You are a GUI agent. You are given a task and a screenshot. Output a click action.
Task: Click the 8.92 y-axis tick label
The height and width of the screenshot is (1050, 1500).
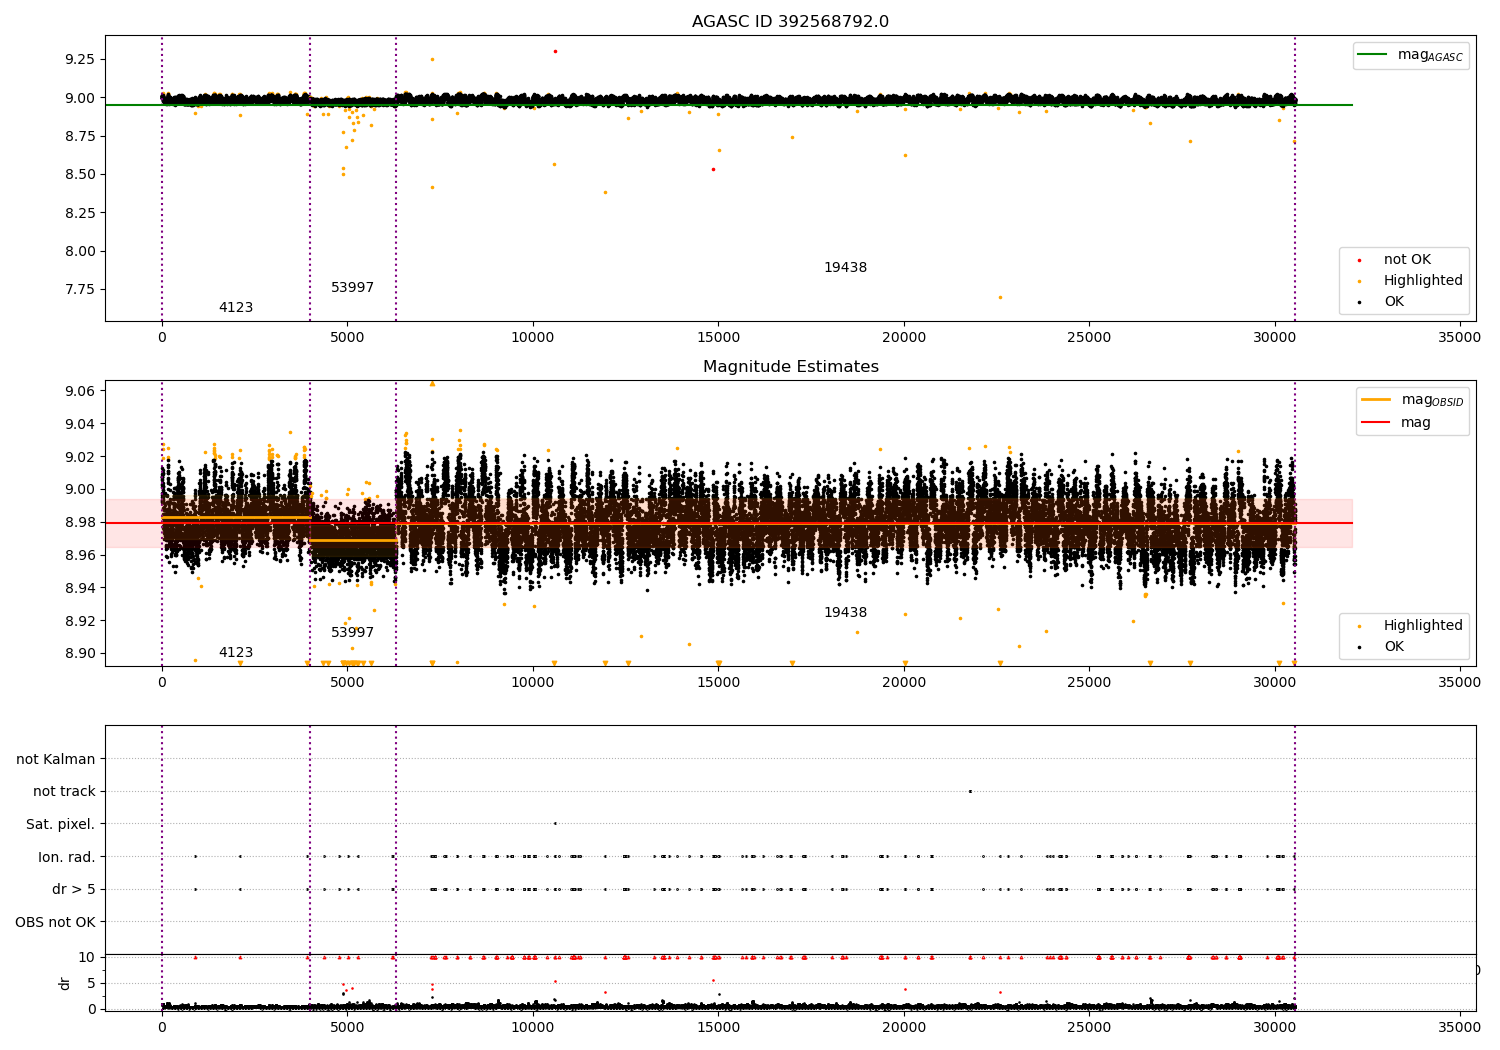pyautogui.click(x=79, y=621)
